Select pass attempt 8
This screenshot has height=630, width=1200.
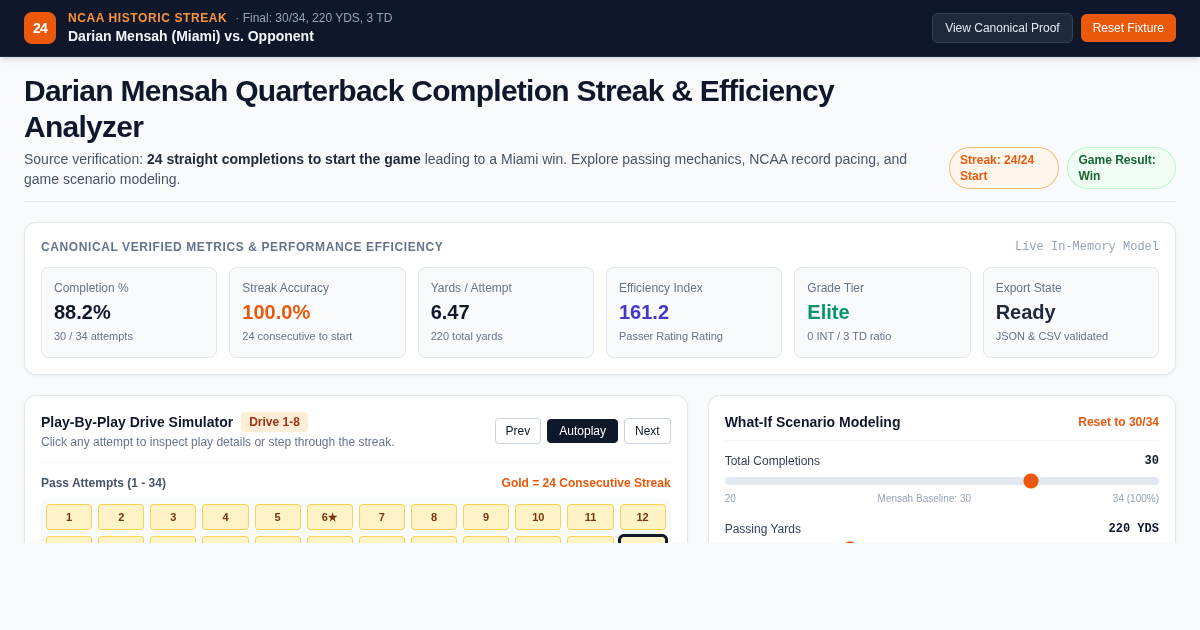(x=434, y=517)
